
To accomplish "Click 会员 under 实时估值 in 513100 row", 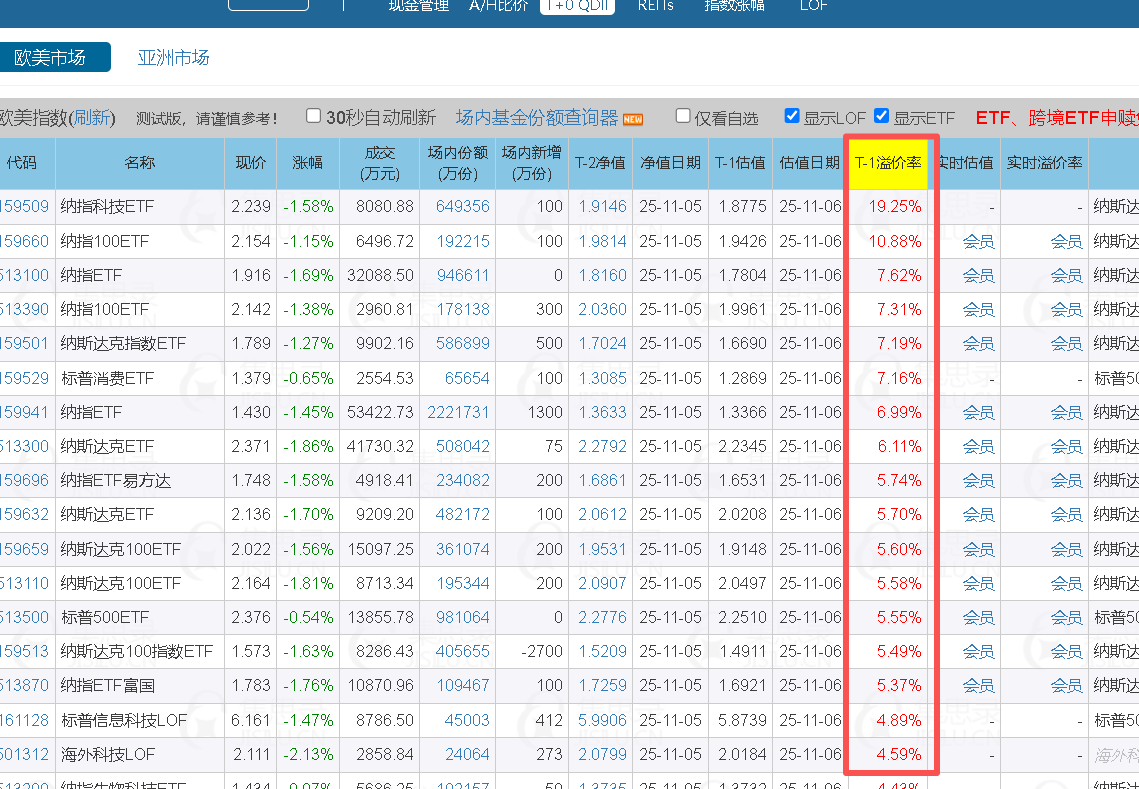I will coord(978,276).
